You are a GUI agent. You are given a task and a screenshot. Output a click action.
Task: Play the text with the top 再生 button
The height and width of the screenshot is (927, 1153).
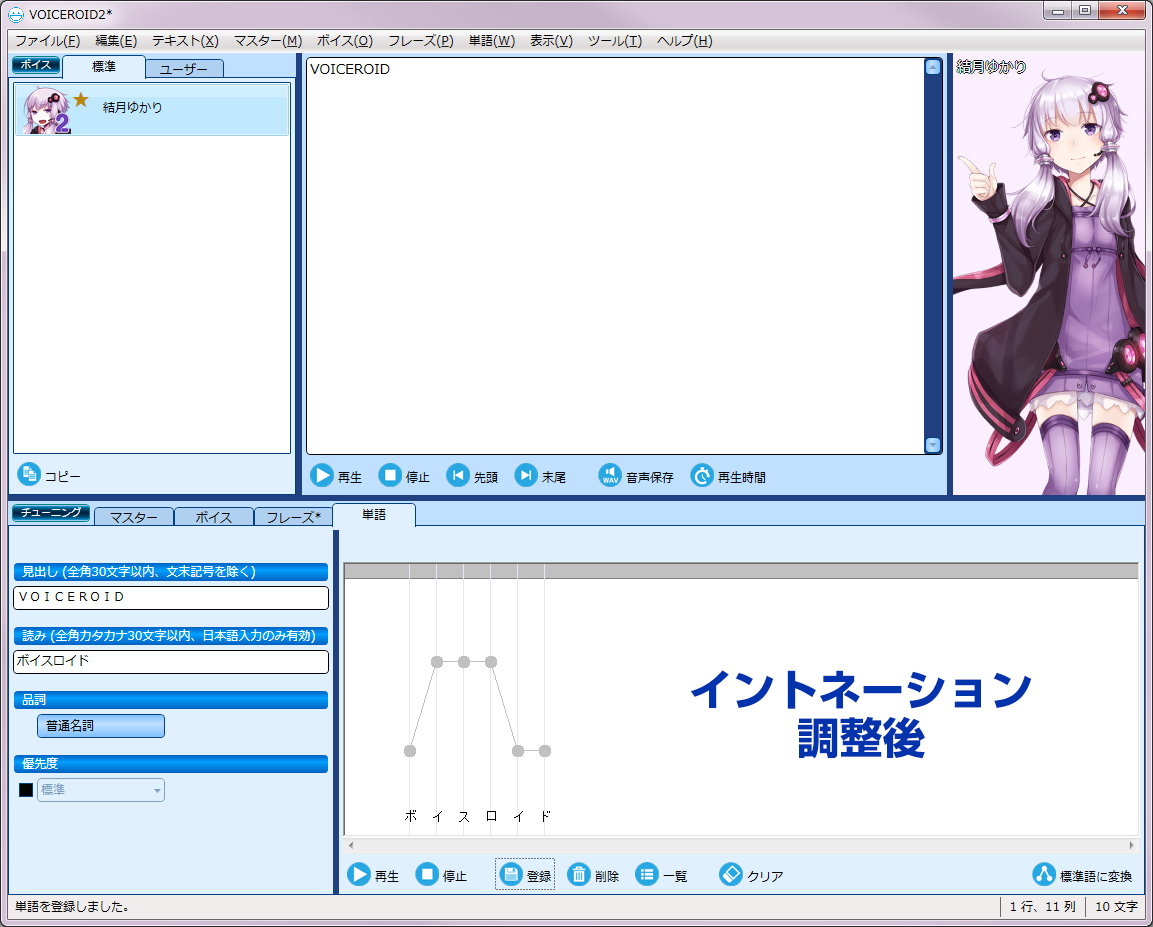pos(336,476)
